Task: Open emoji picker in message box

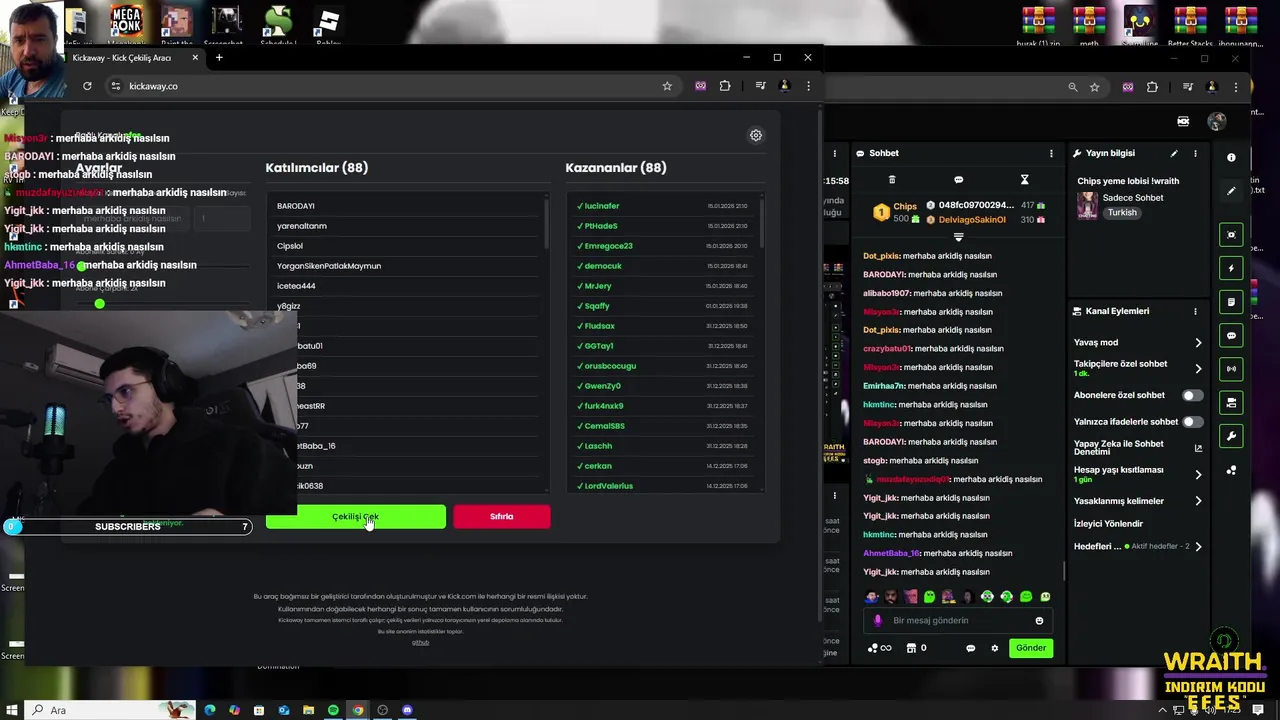Action: [x=1039, y=621]
